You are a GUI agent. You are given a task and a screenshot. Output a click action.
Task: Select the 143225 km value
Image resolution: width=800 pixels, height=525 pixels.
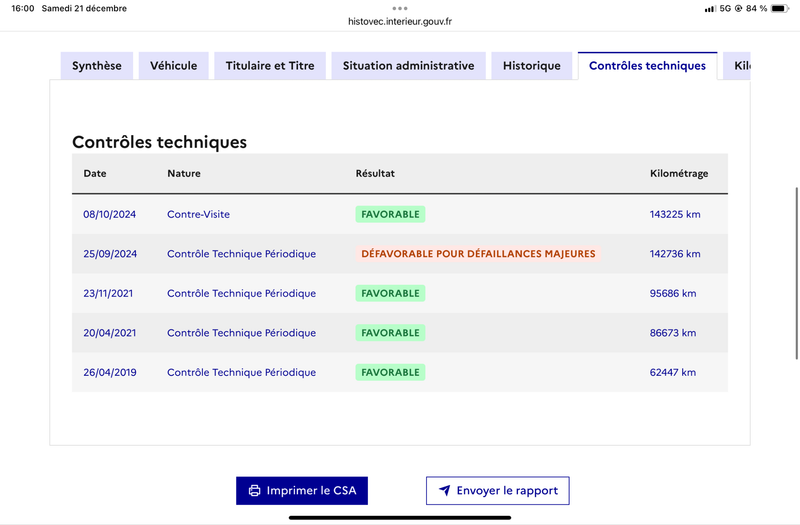point(675,214)
